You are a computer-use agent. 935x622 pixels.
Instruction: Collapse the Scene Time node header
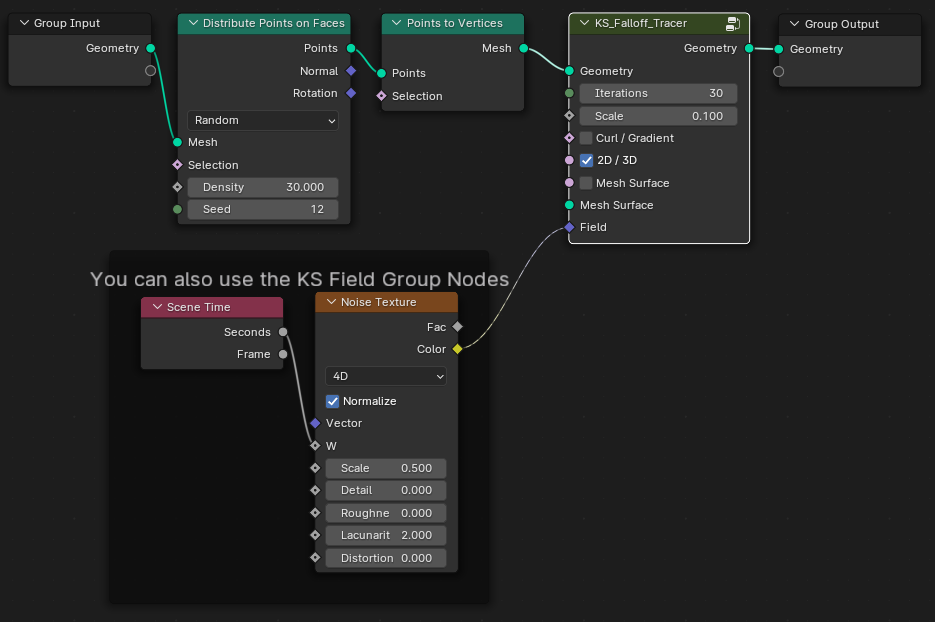pyautogui.click(x=157, y=307)
